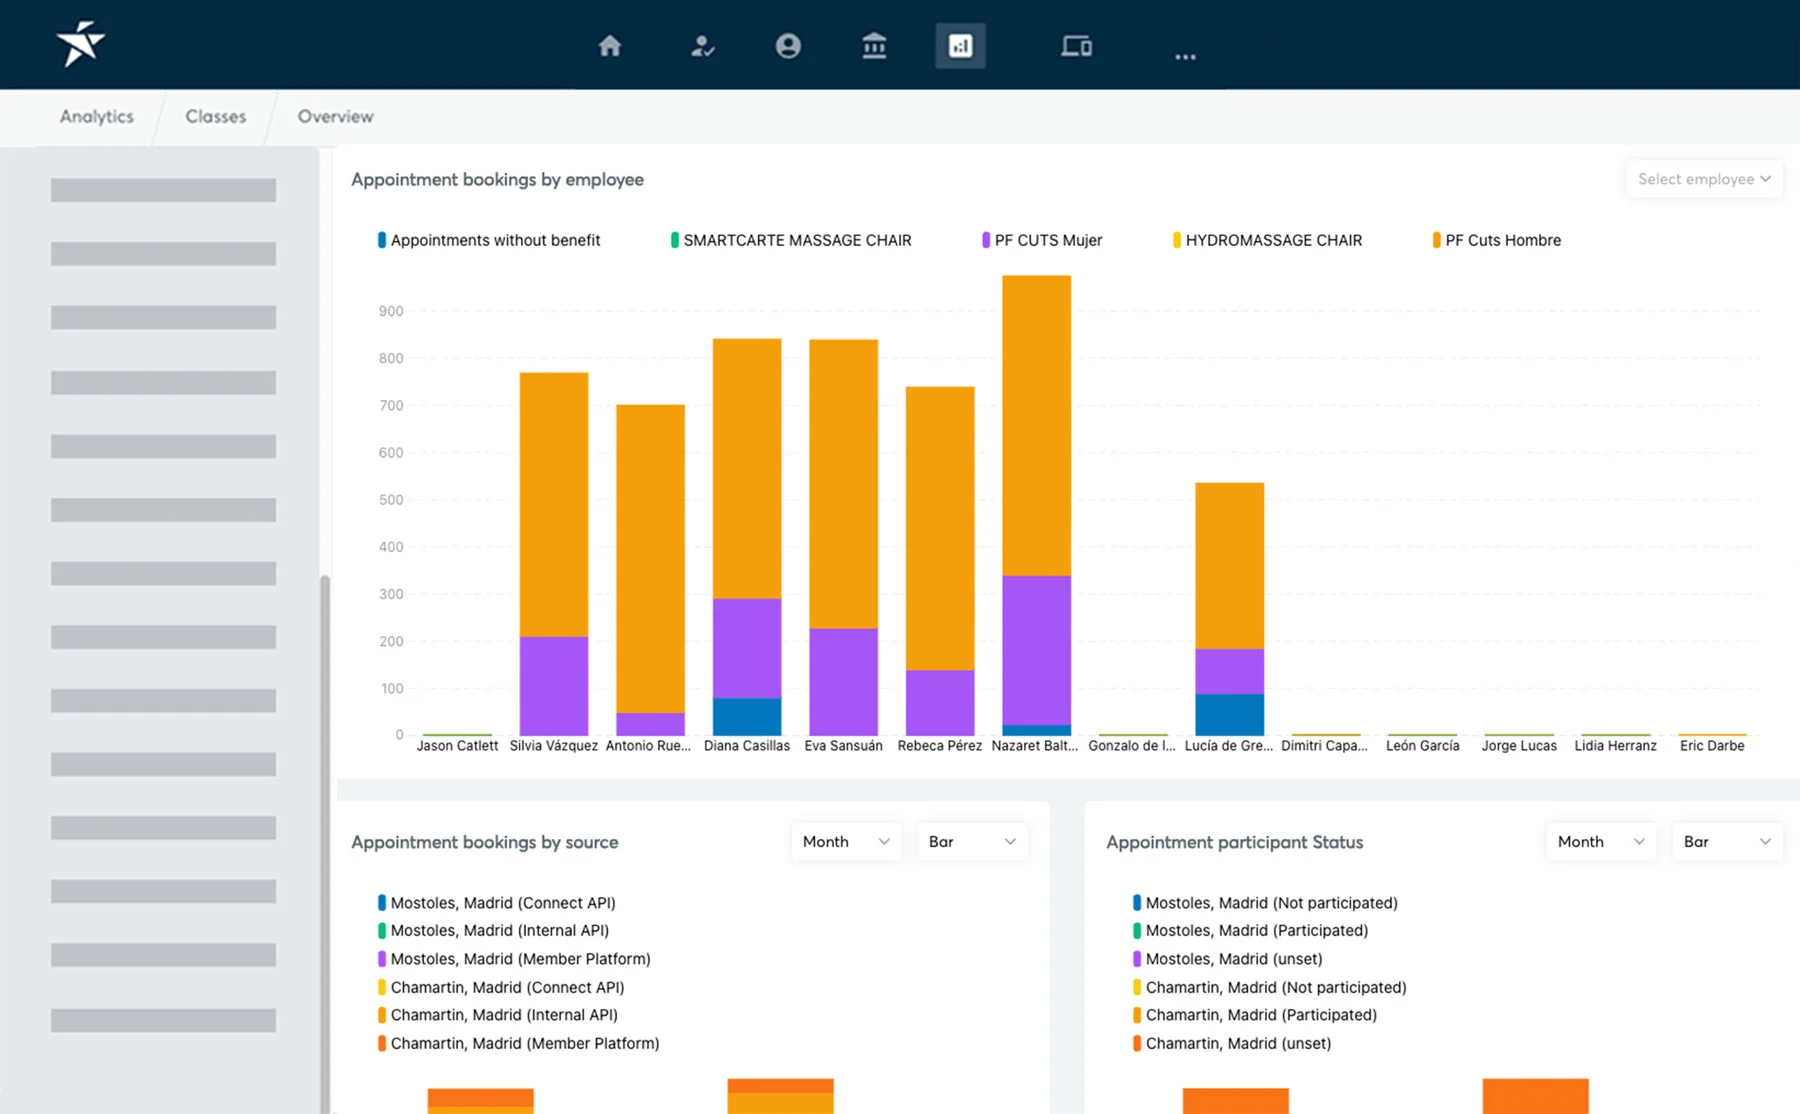1800x1114 pixels.
Task: Toggle the PF CUTS Mujer legend
Action: pyautogui.click(x=1047, y=240)
